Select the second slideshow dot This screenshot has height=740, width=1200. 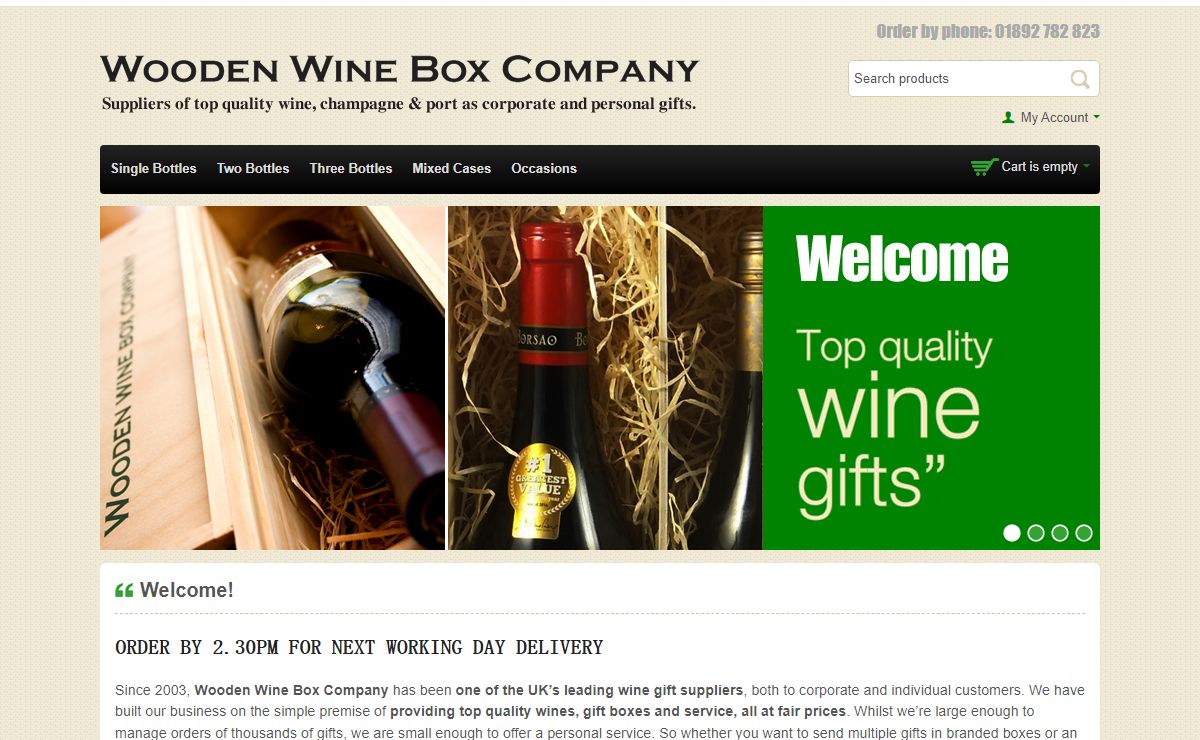pyautogui.click(x=1036, y=533)
